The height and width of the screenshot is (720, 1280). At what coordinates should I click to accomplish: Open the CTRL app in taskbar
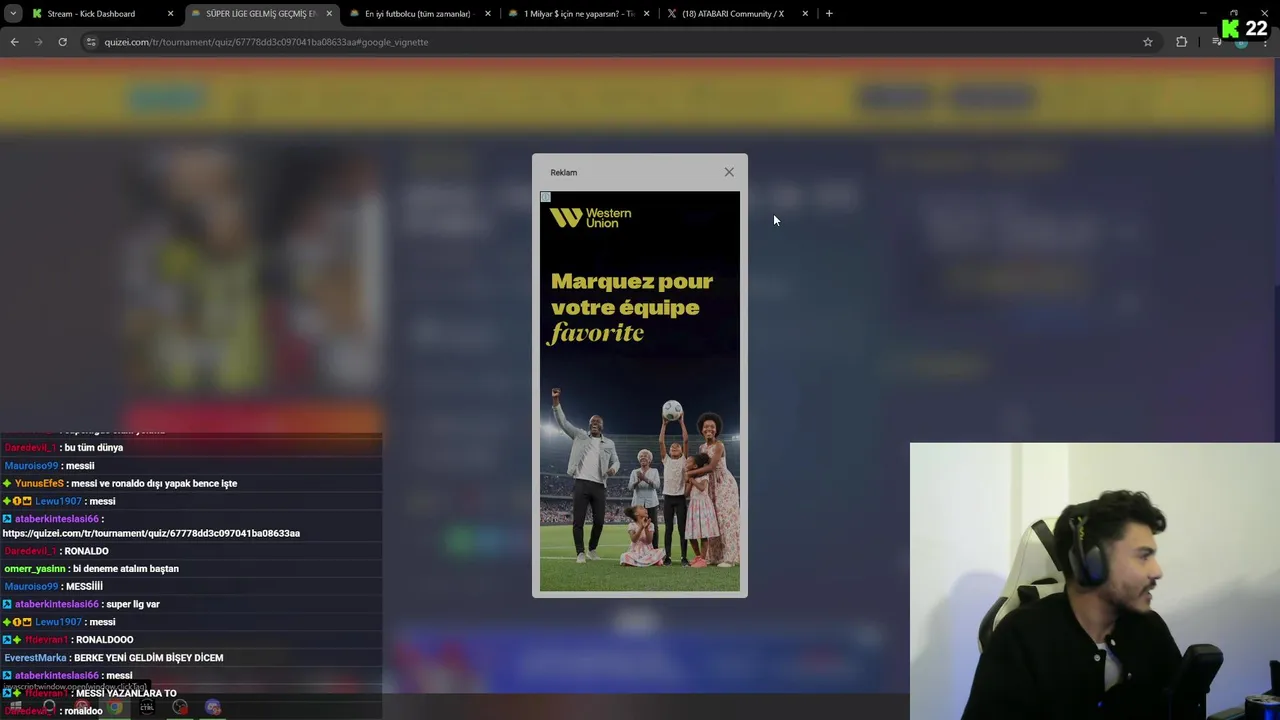pos(147,708)
